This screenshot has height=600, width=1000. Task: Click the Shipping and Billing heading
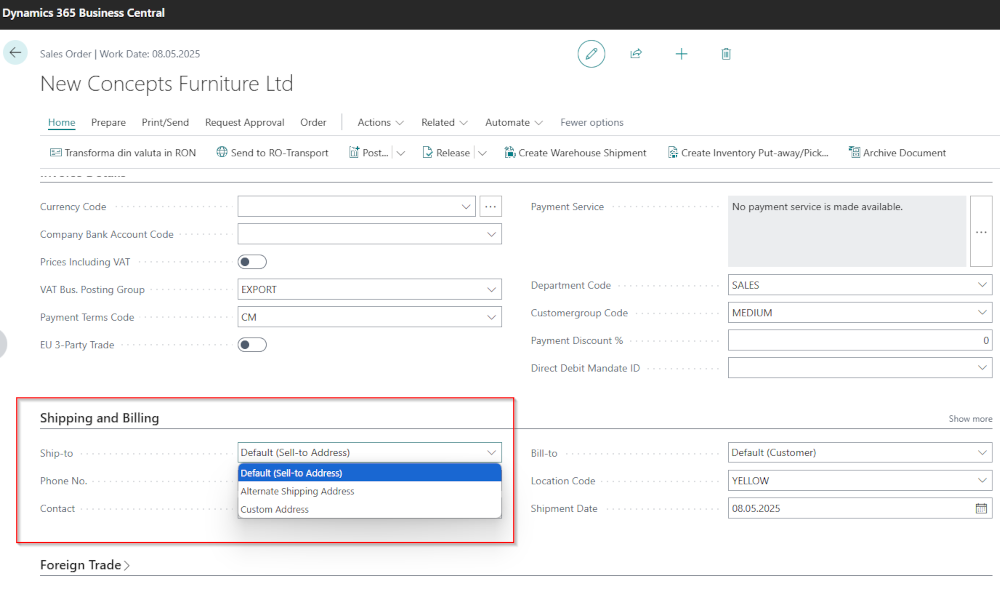point(99,418)
